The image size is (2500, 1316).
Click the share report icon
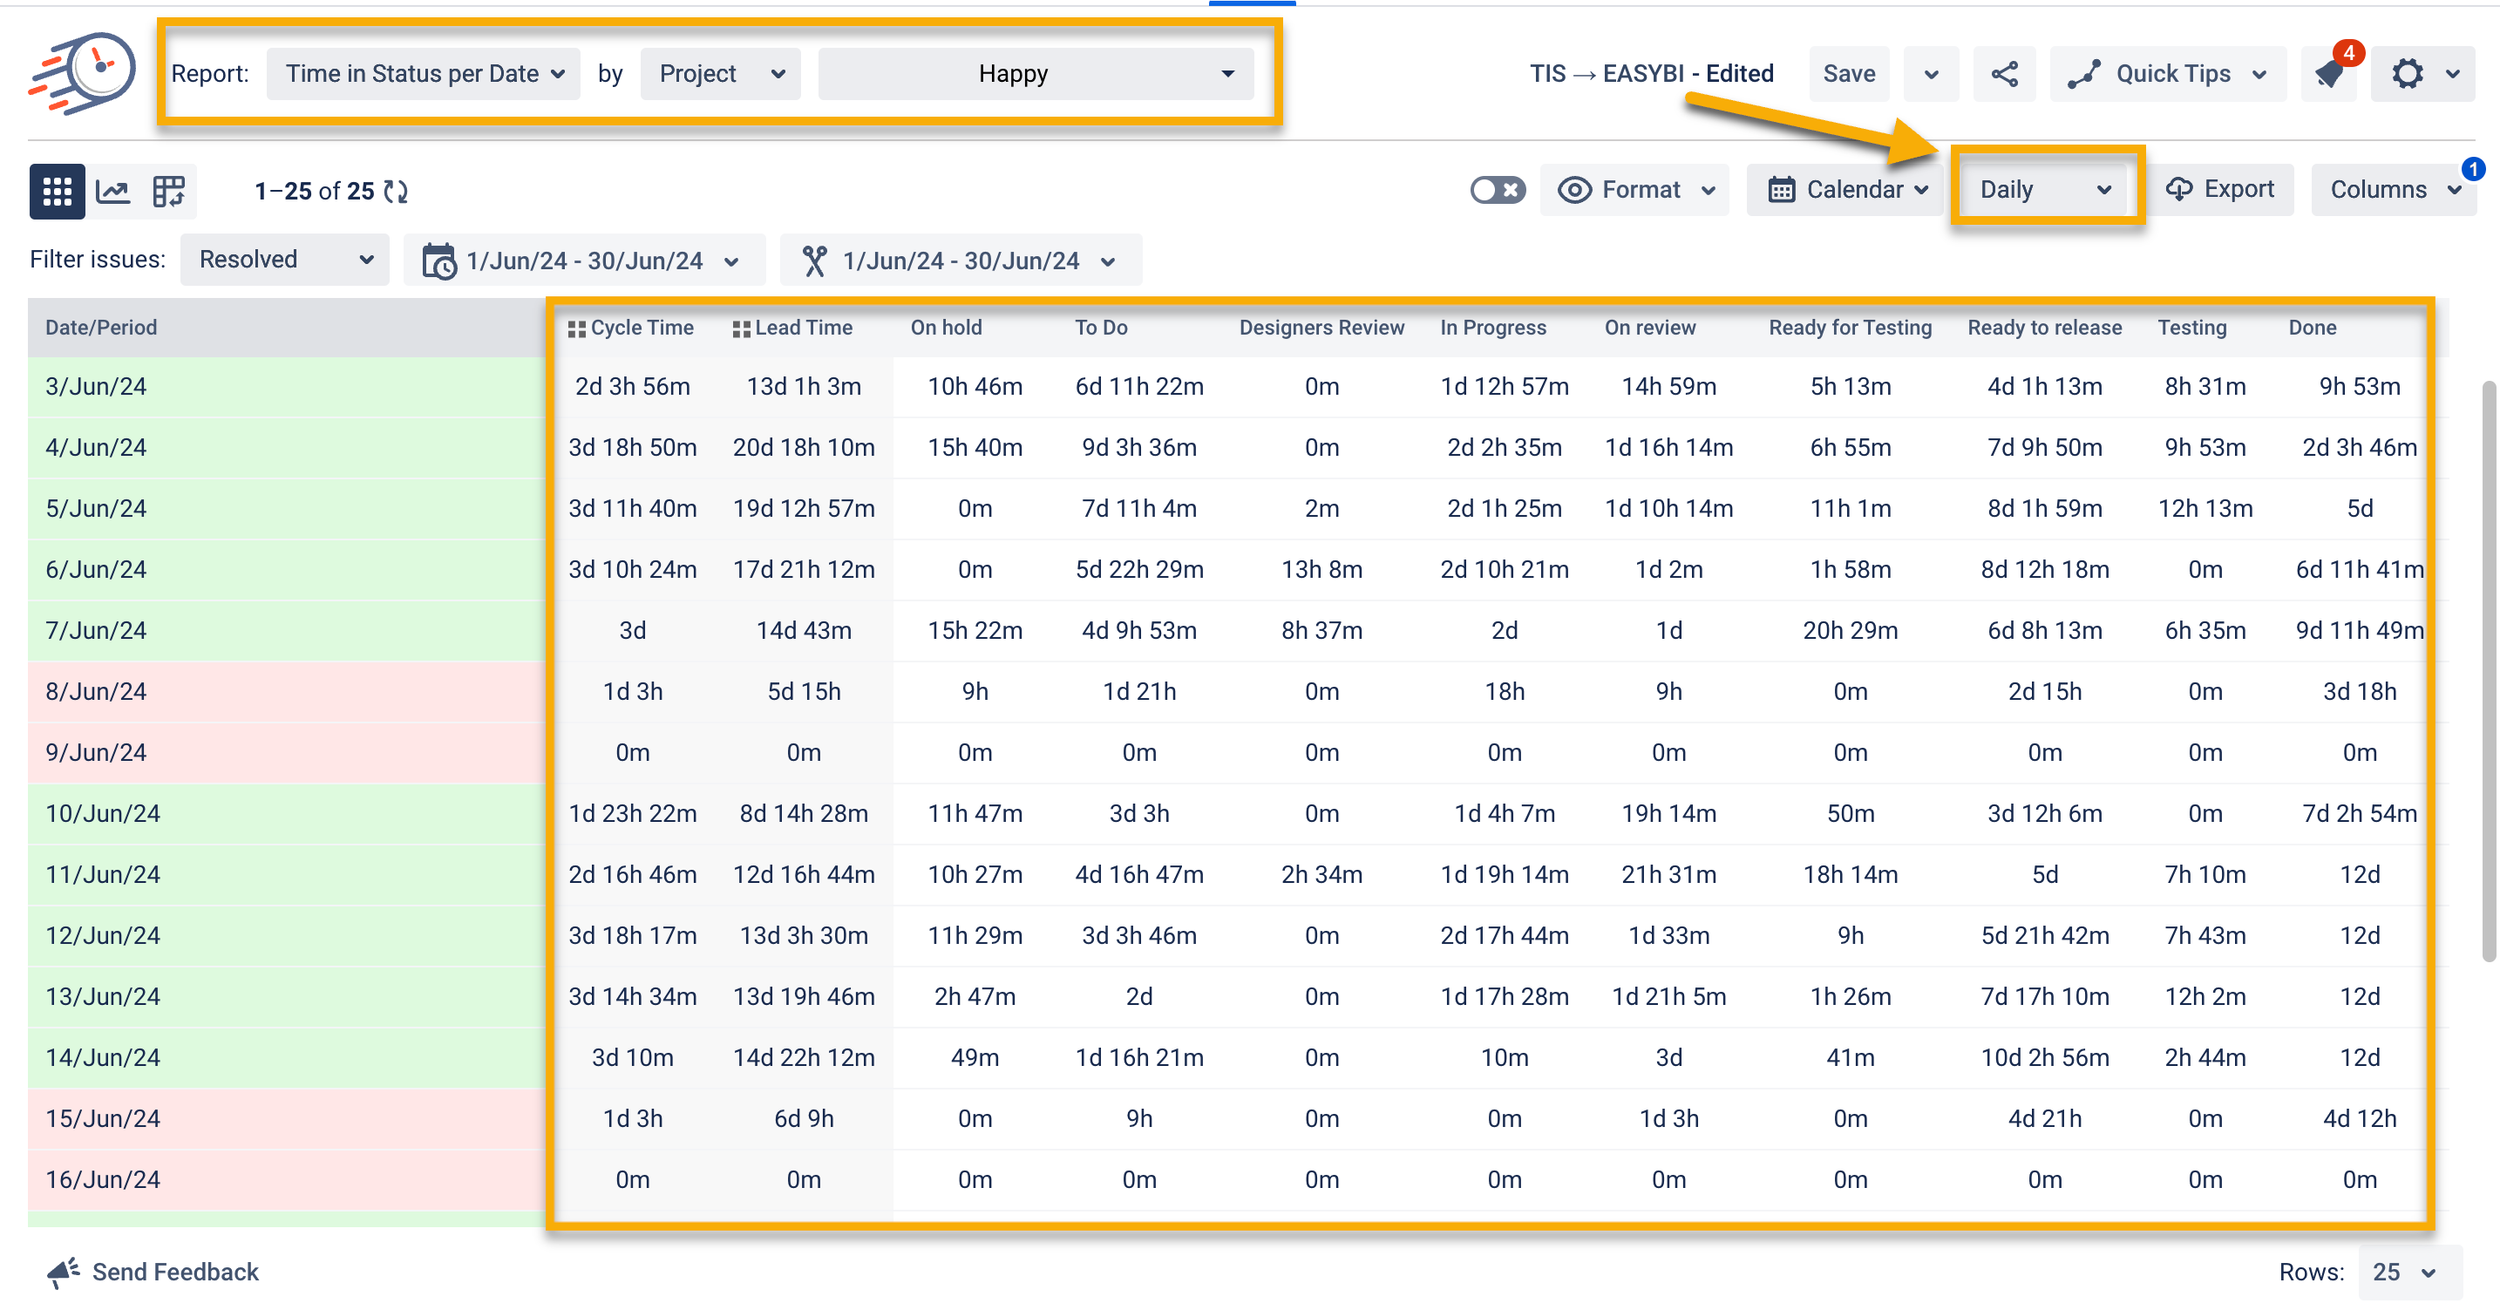[2004, 74]
